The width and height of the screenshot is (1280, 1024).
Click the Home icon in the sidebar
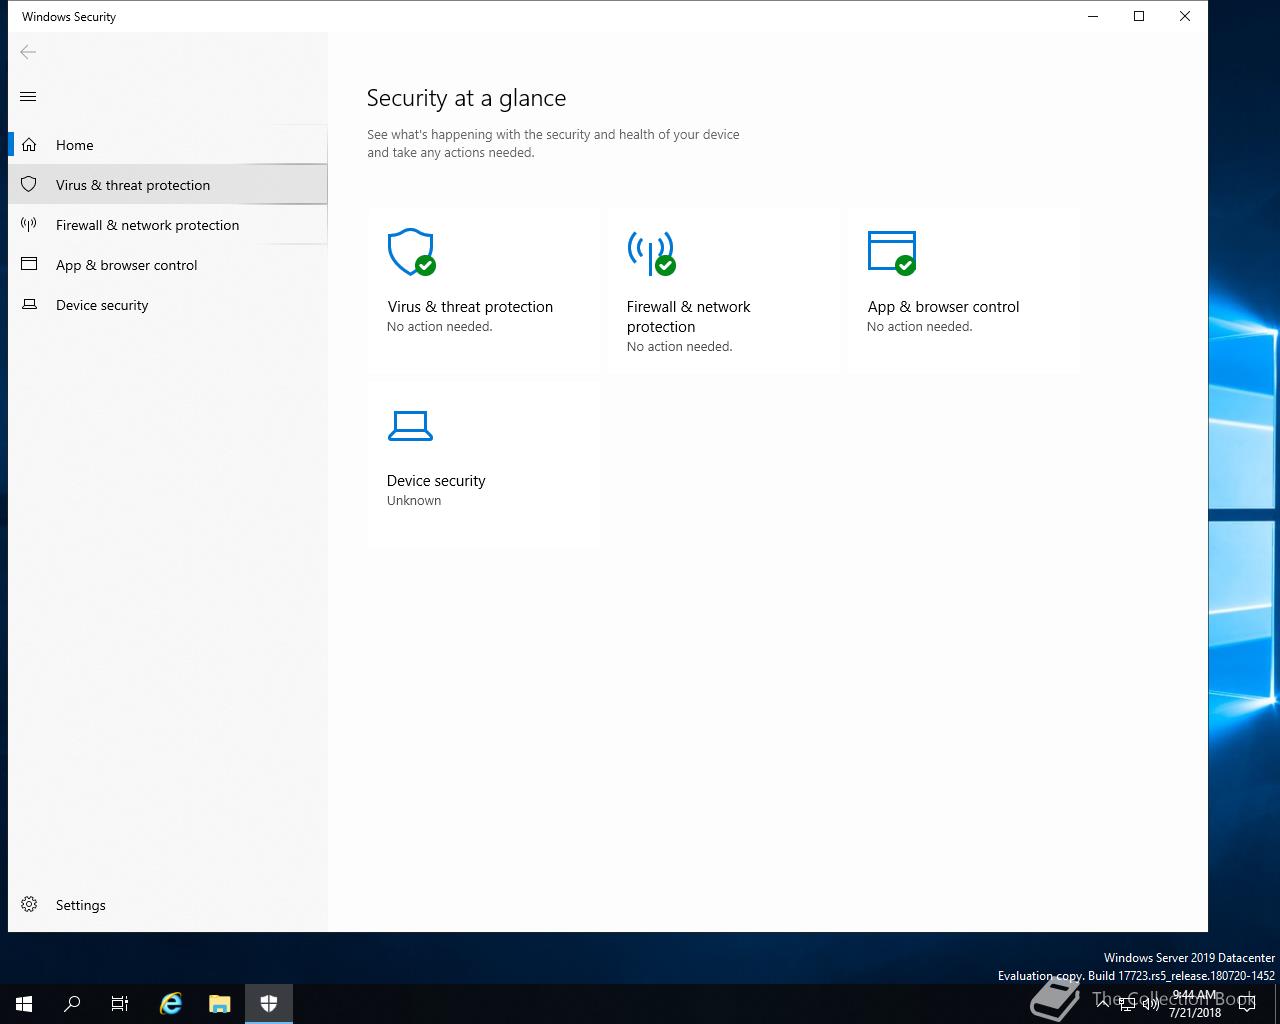click(29, 145)
